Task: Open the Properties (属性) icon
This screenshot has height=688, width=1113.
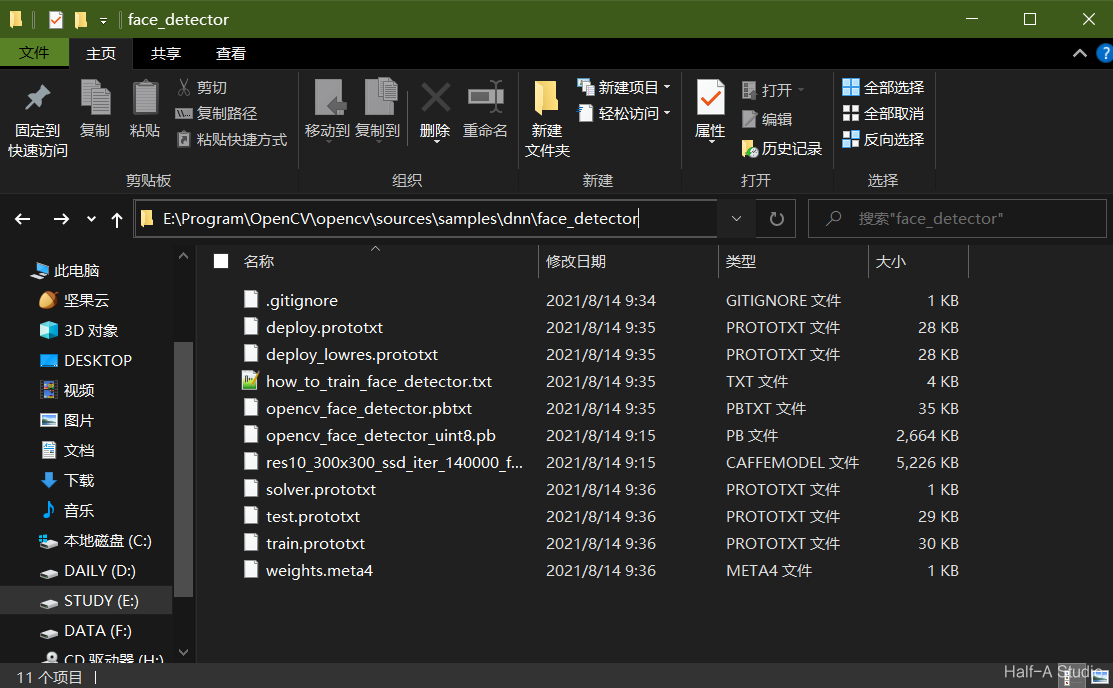Action: [710, 97]
